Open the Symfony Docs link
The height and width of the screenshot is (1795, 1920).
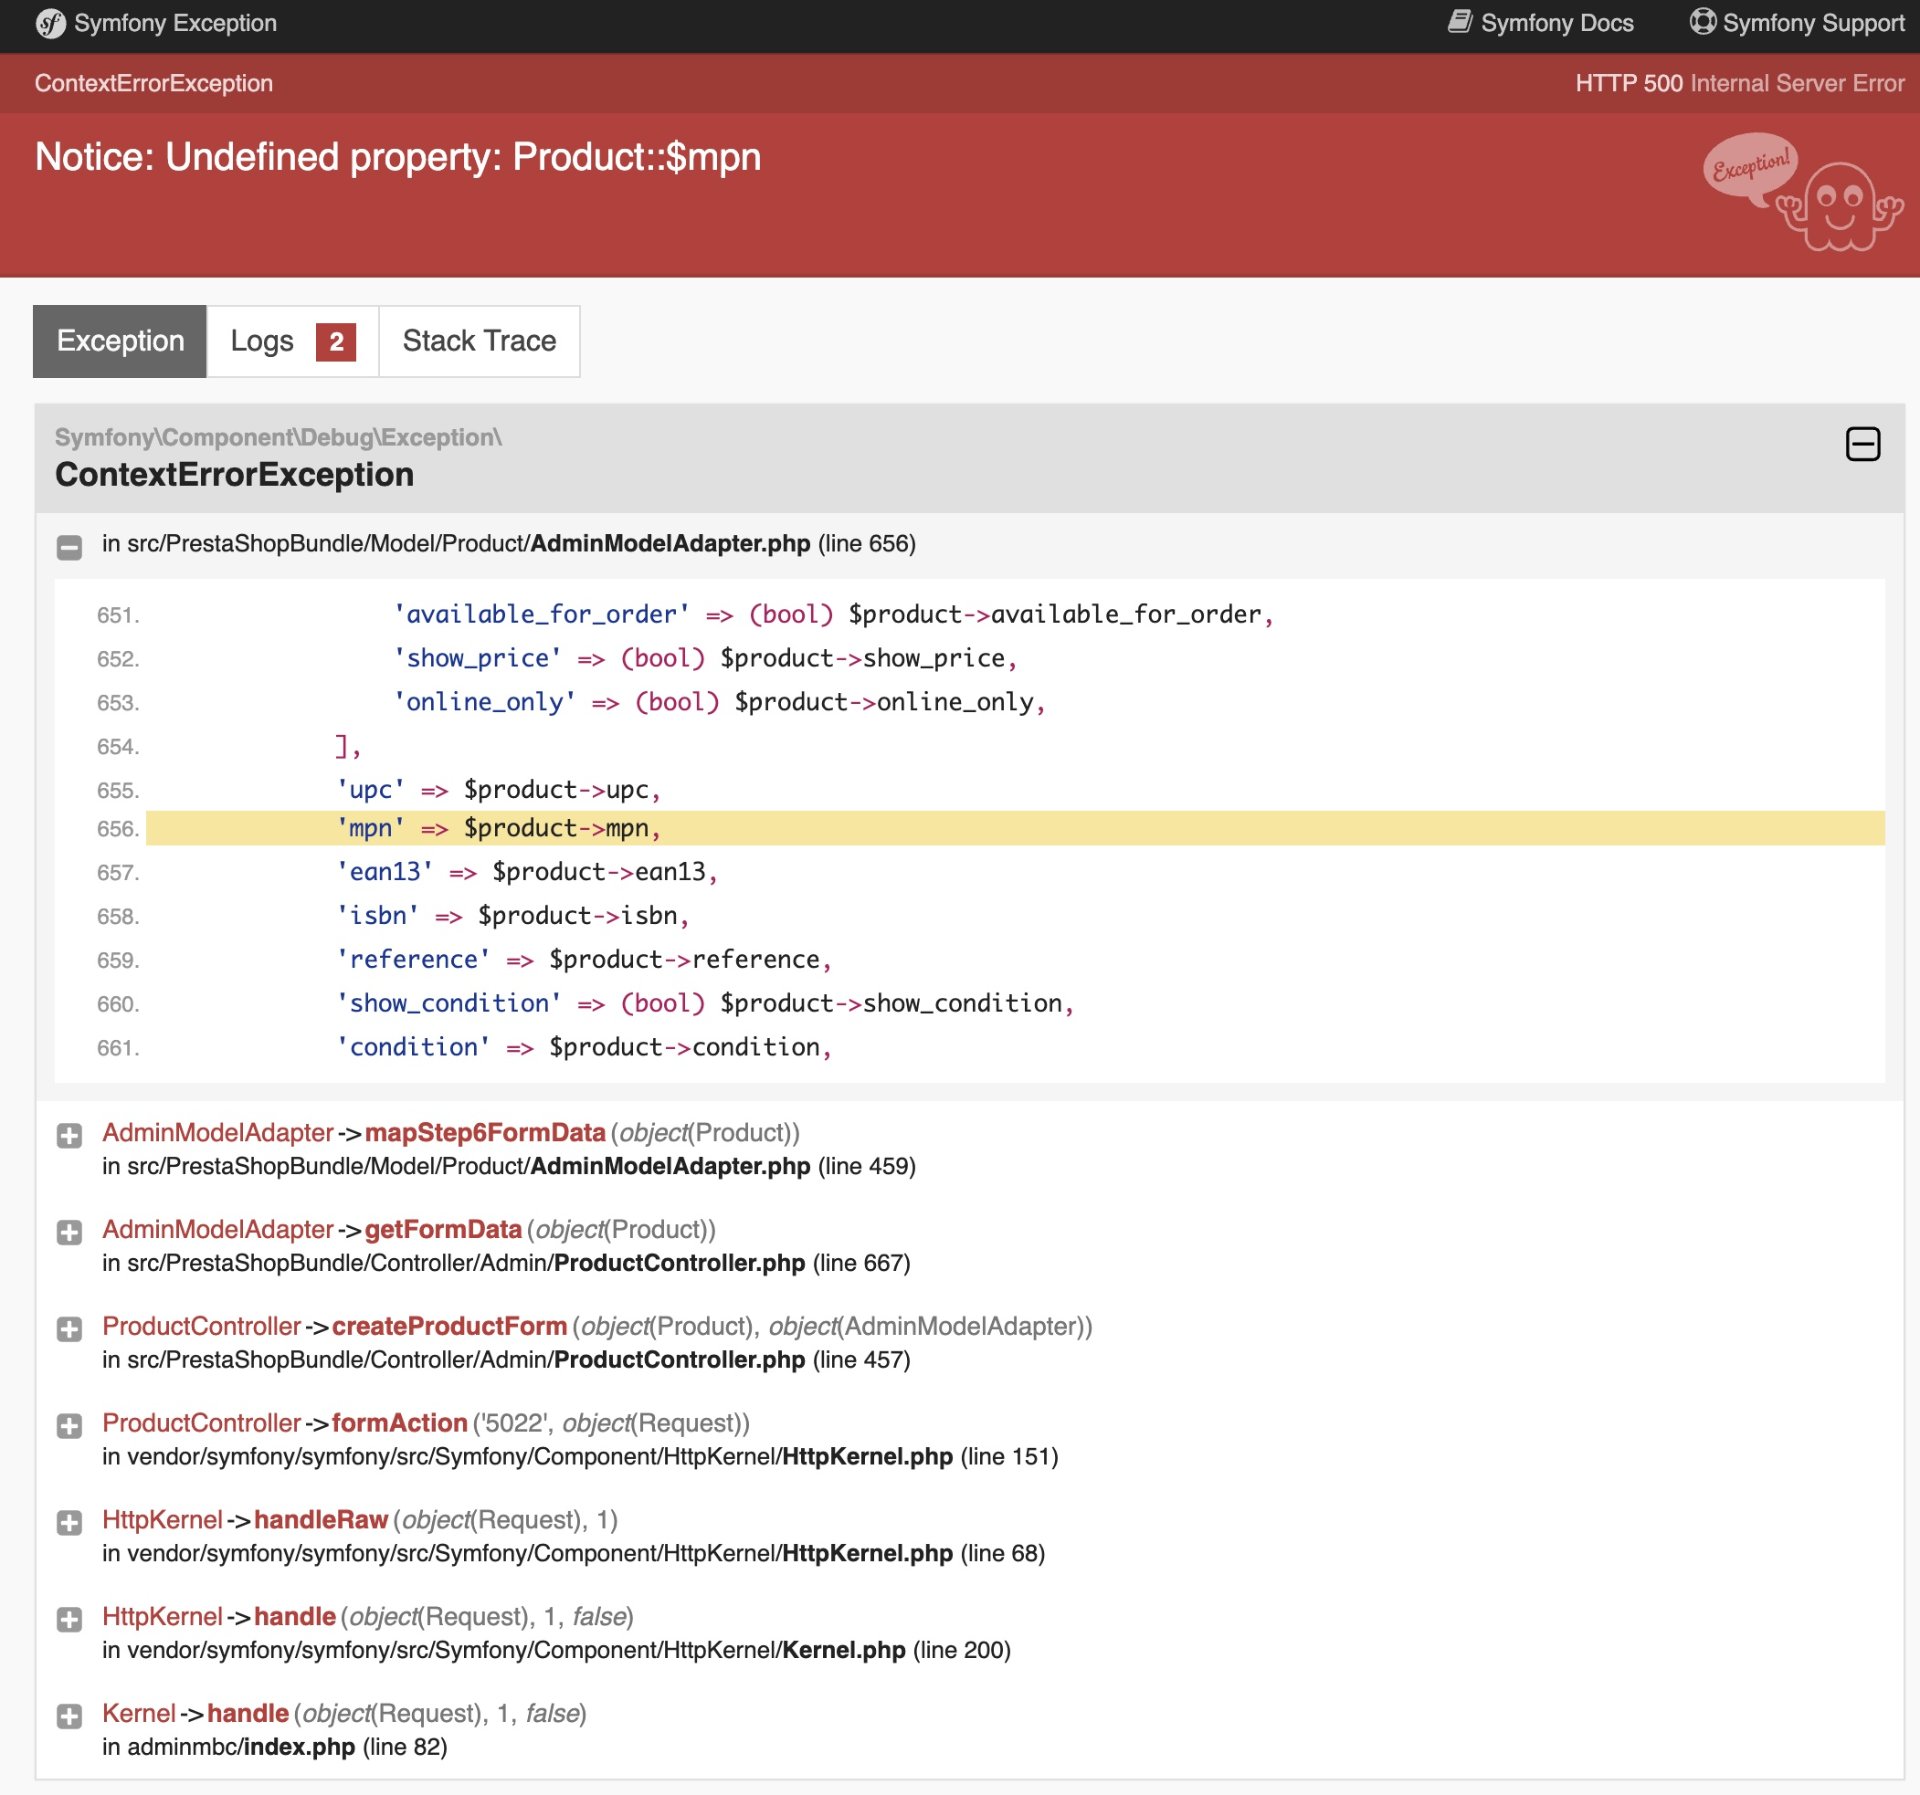coord(1556,23)
